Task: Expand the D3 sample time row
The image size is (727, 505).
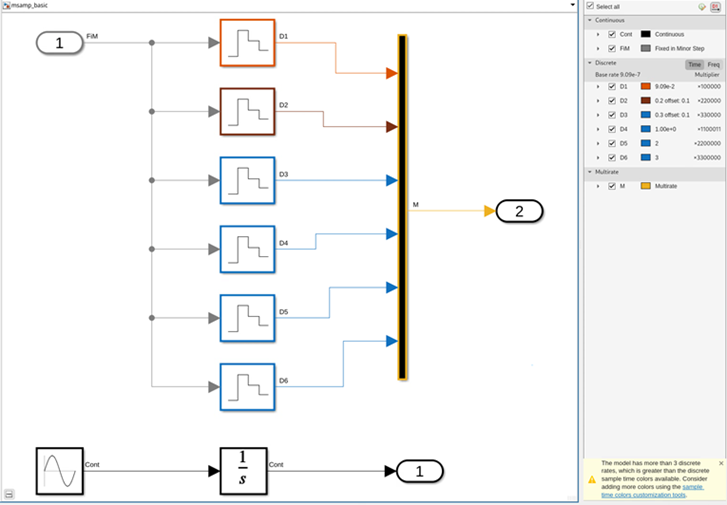Action: [598, 114]
